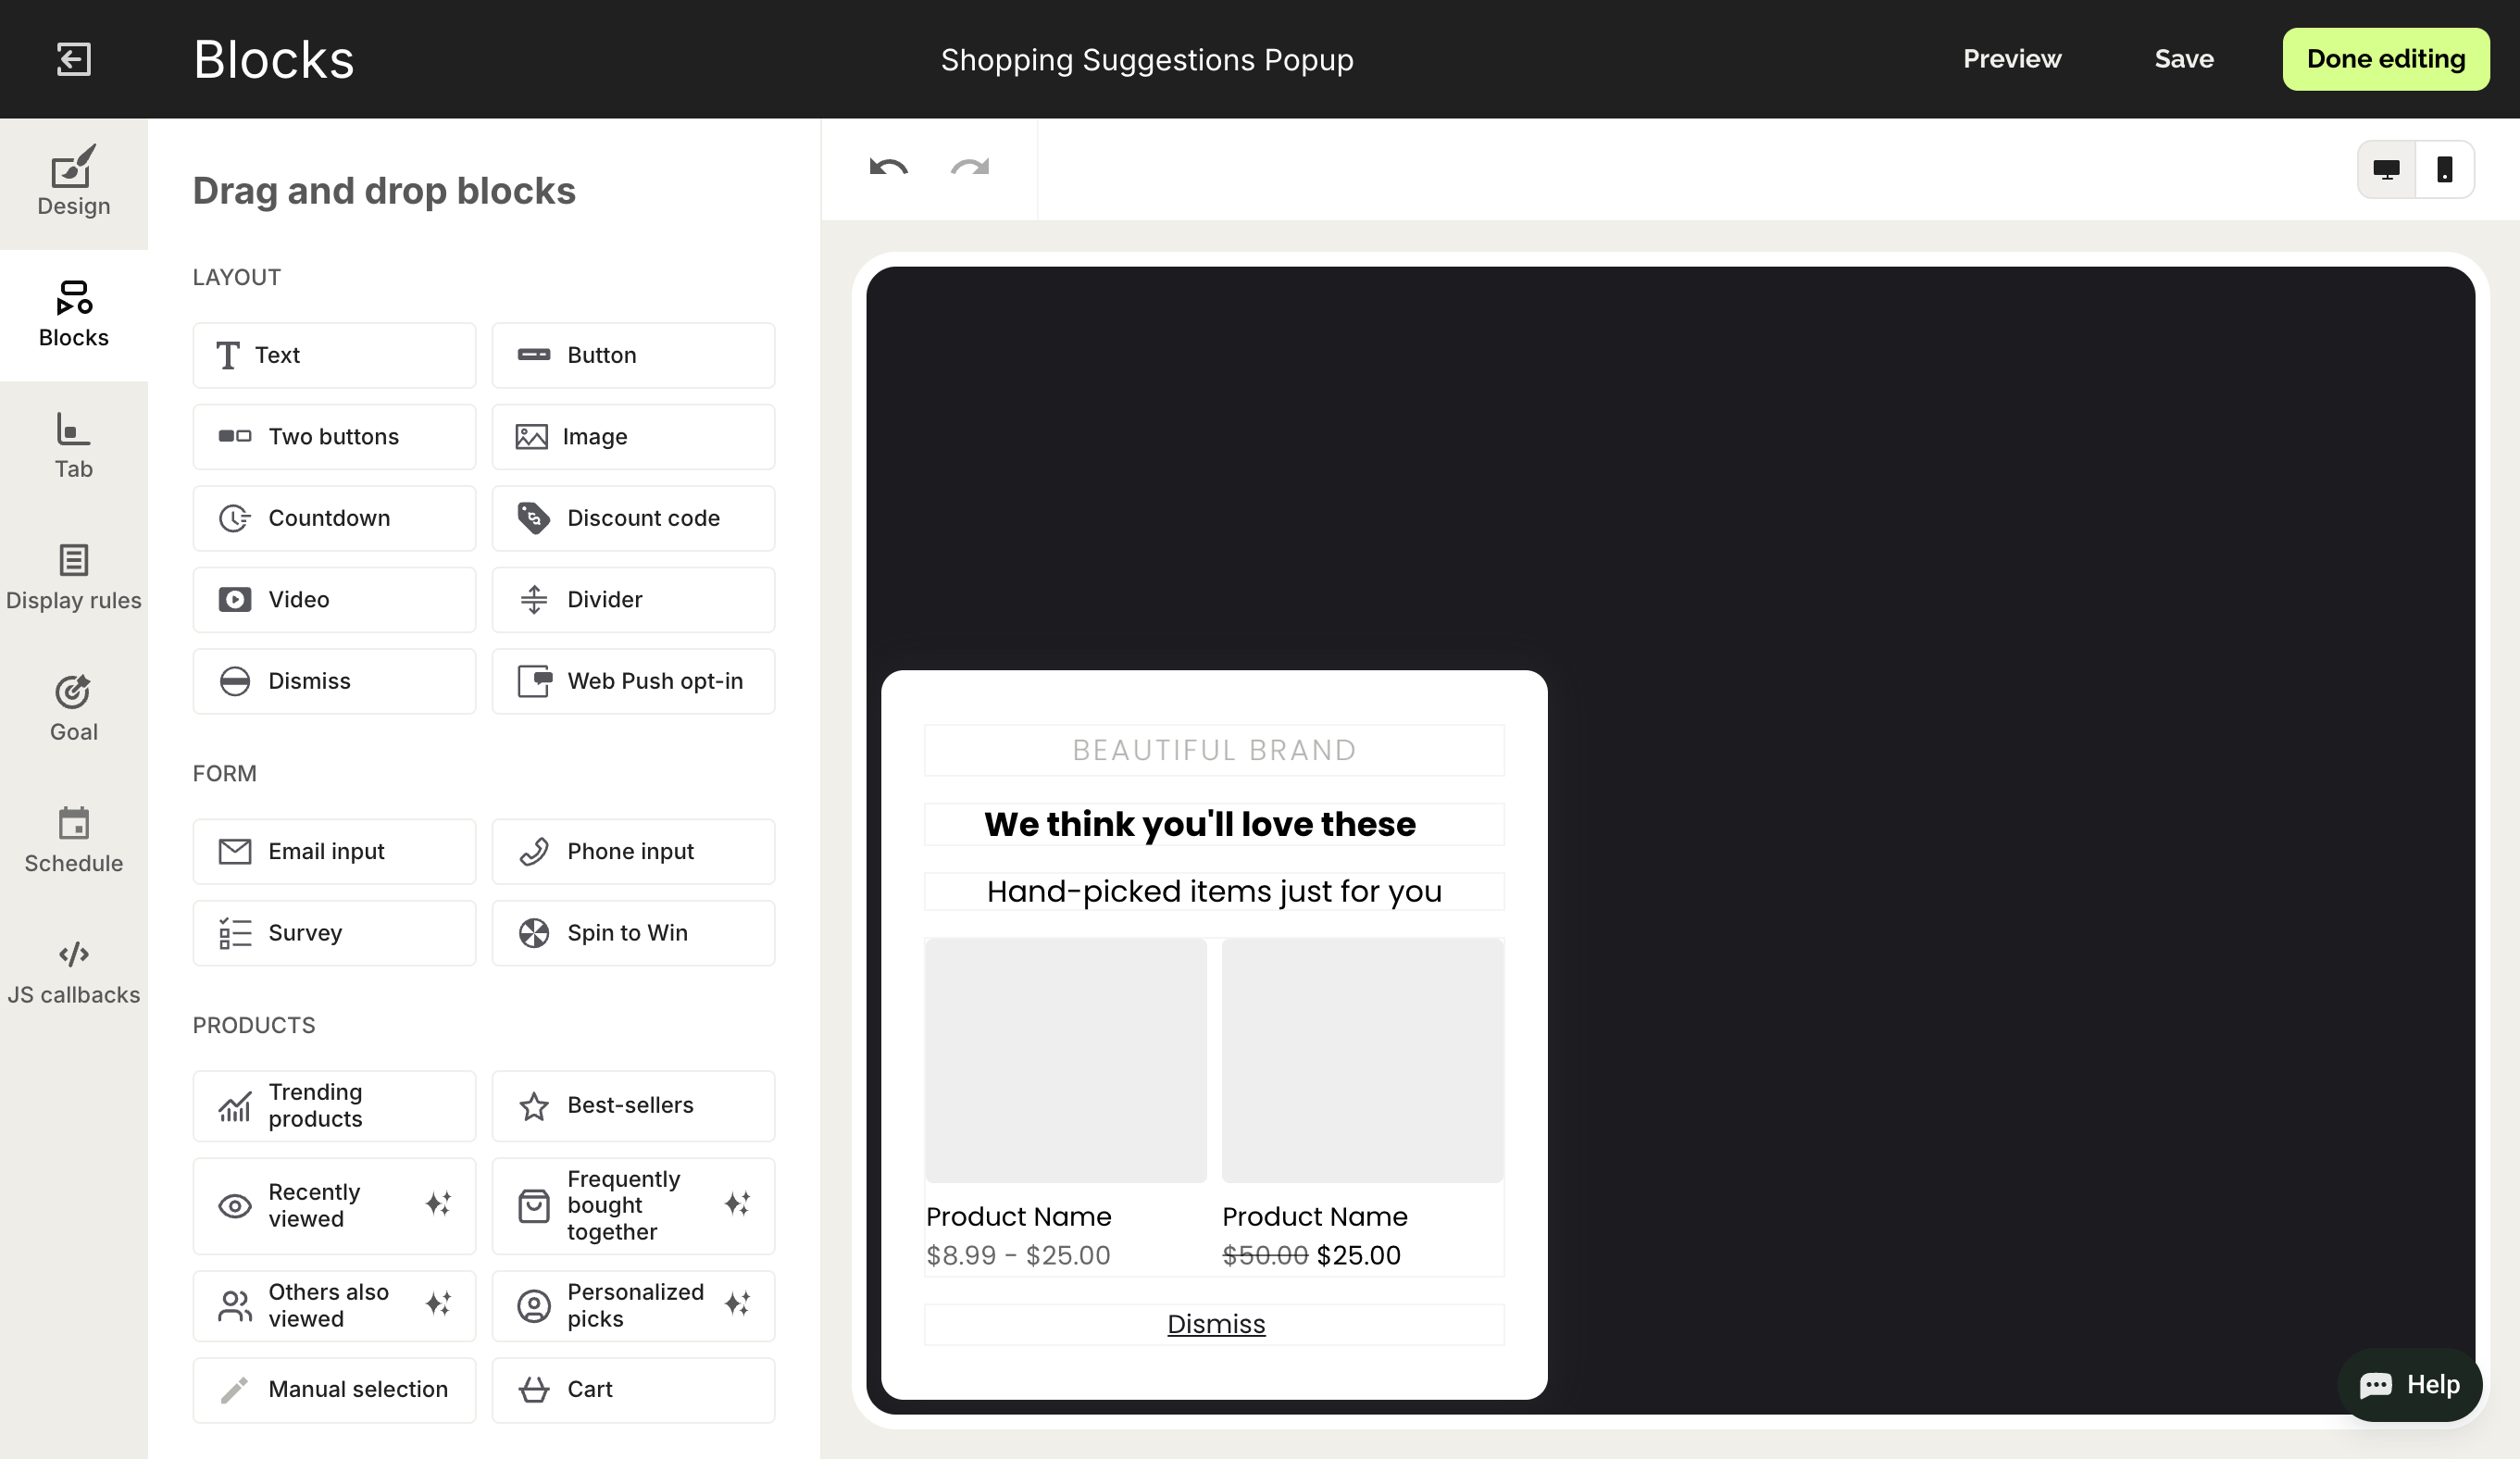2520x1459 pixels.
Task: Add a Countdown block
Action: coord(334,518)
